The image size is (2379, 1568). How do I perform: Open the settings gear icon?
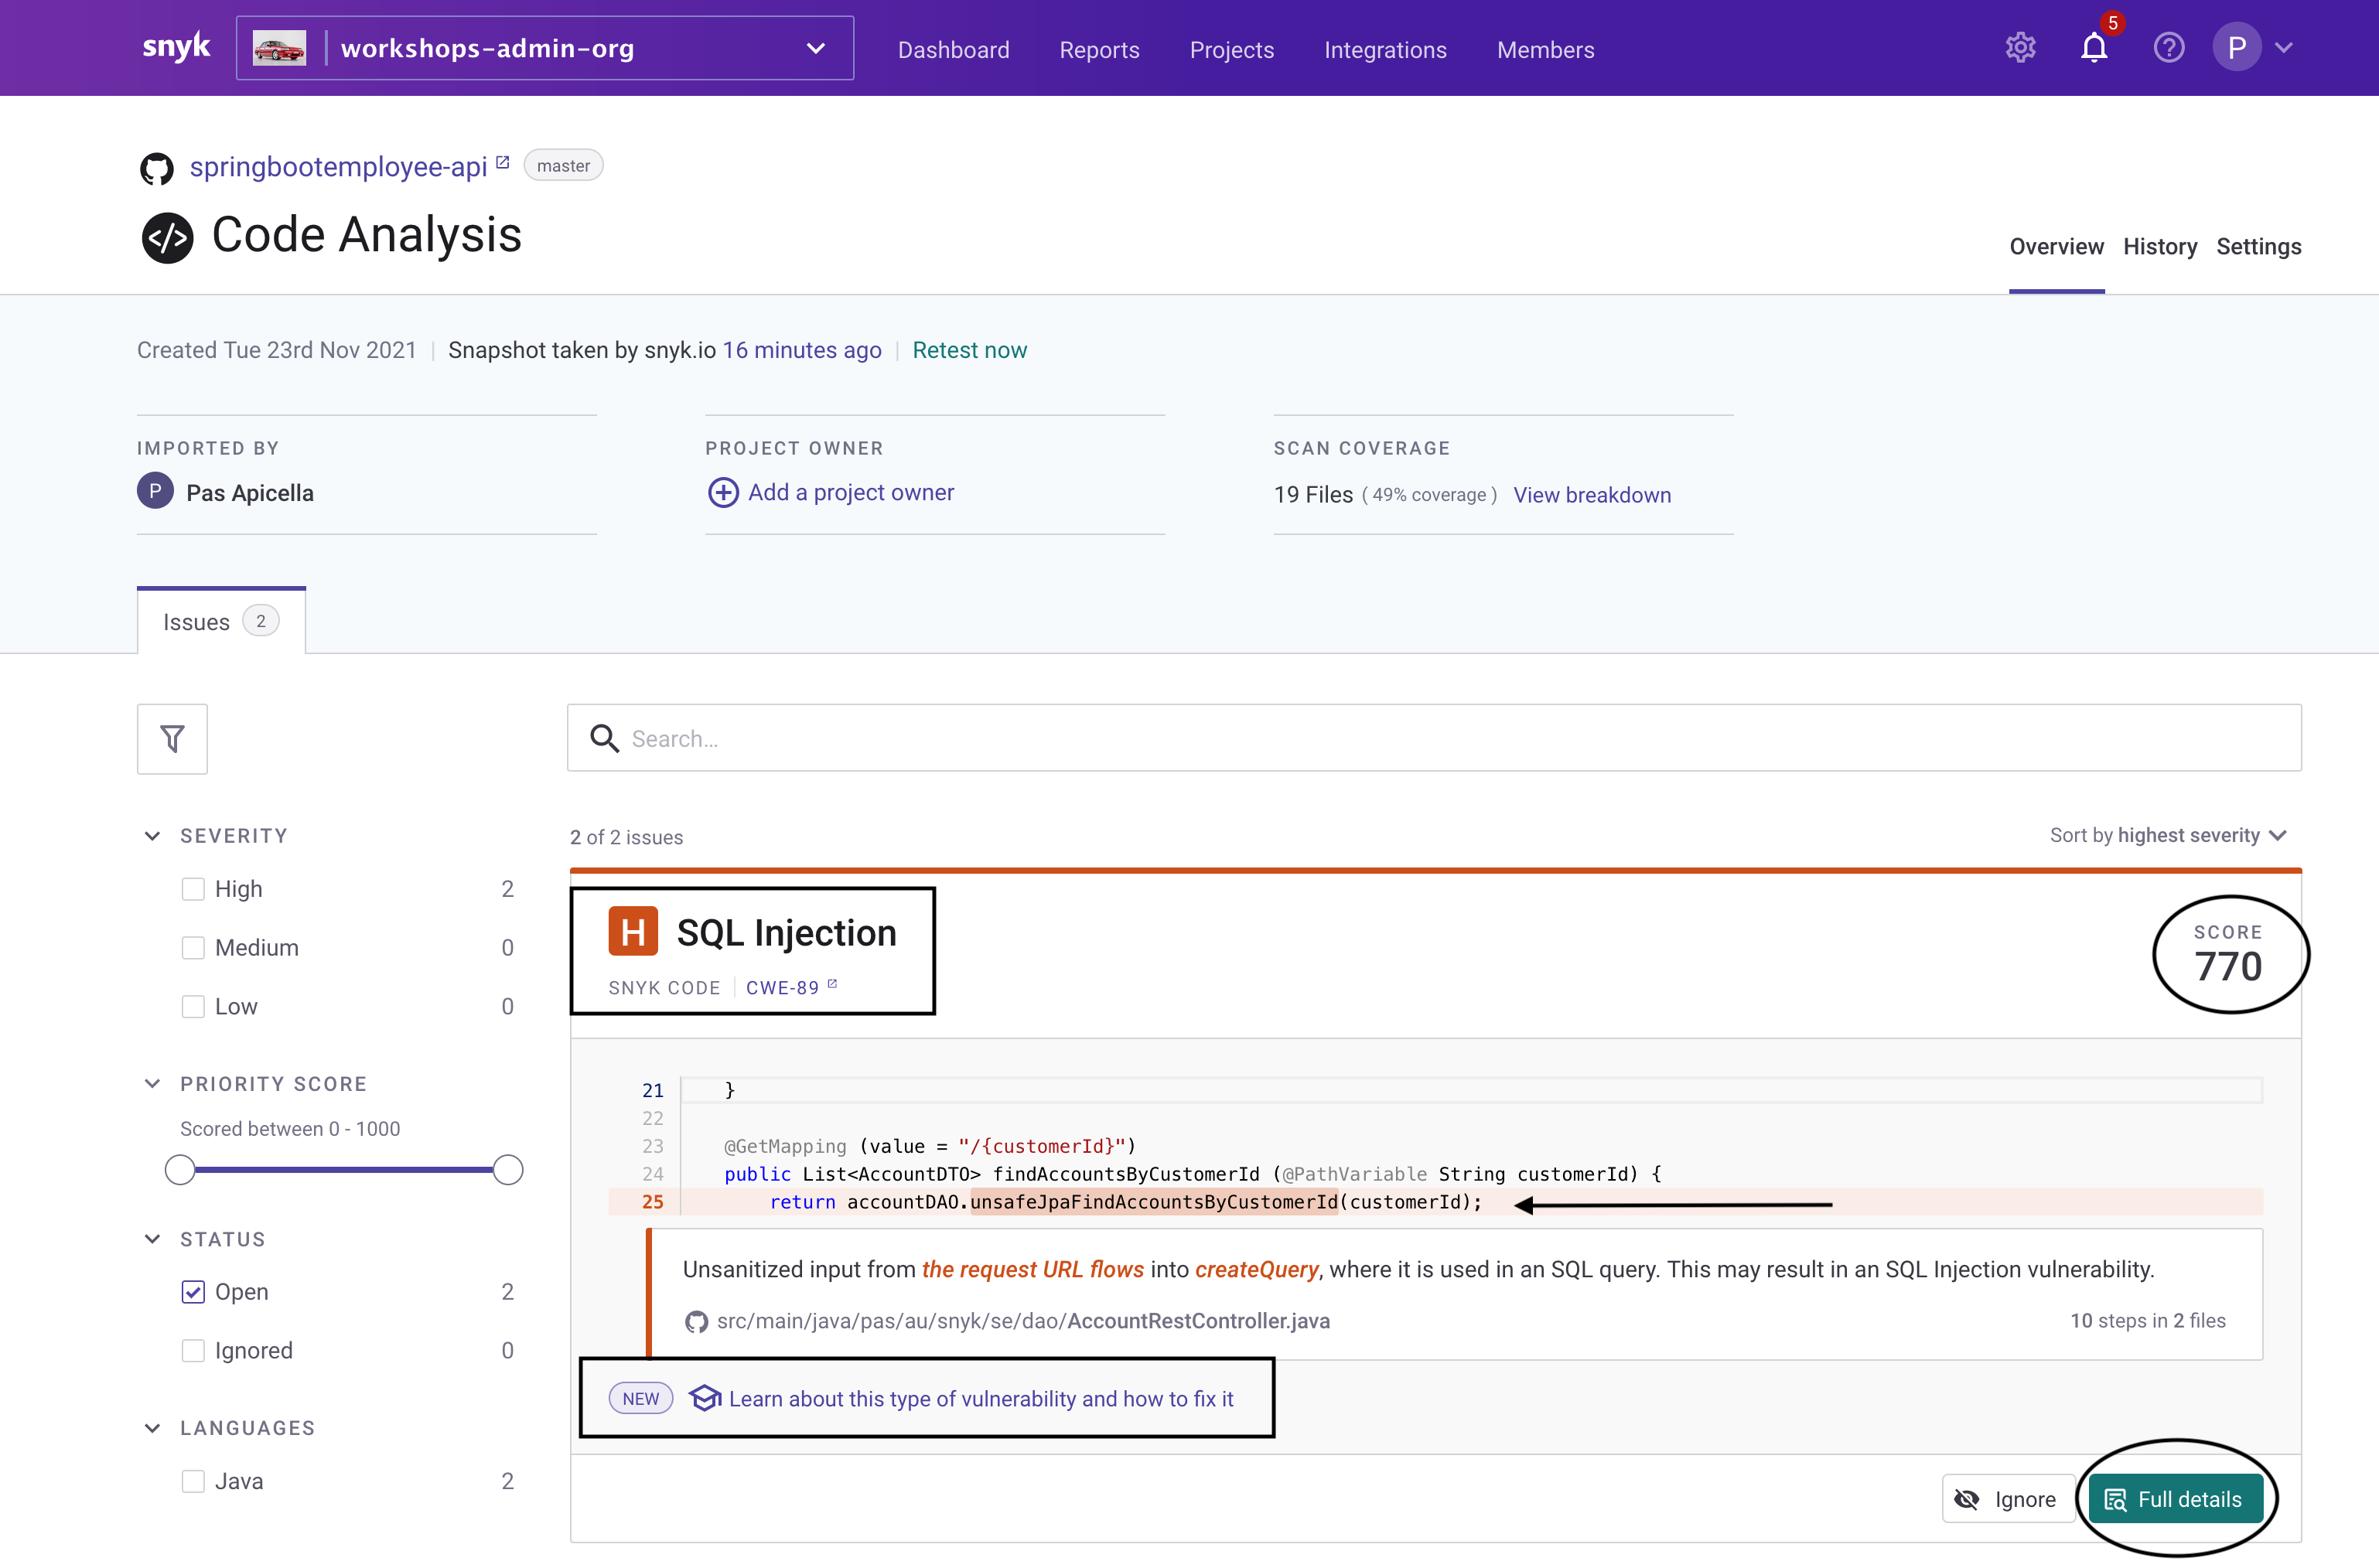[x=2020, y=47]
